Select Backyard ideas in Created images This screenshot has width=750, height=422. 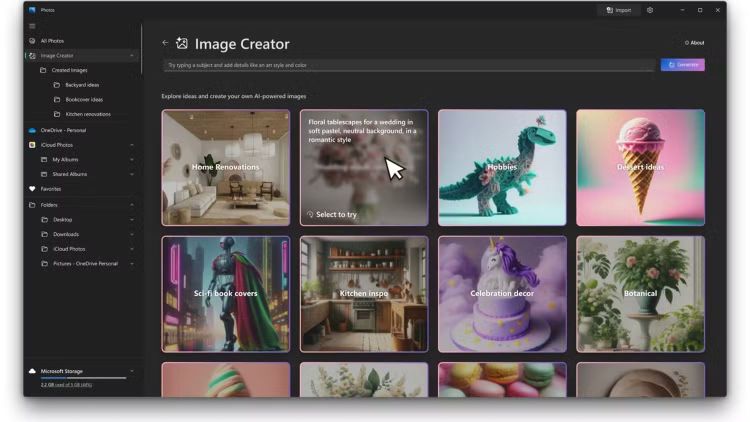pos(82,85)
